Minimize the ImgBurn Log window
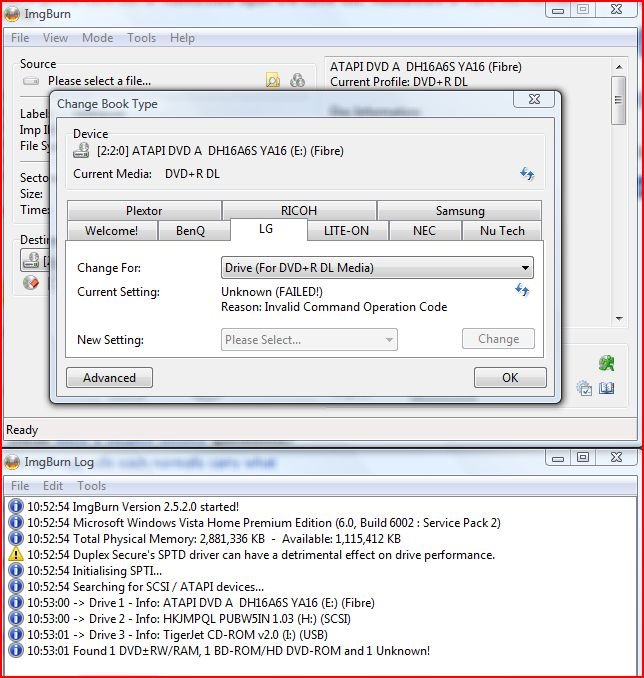 coord(558,457)
